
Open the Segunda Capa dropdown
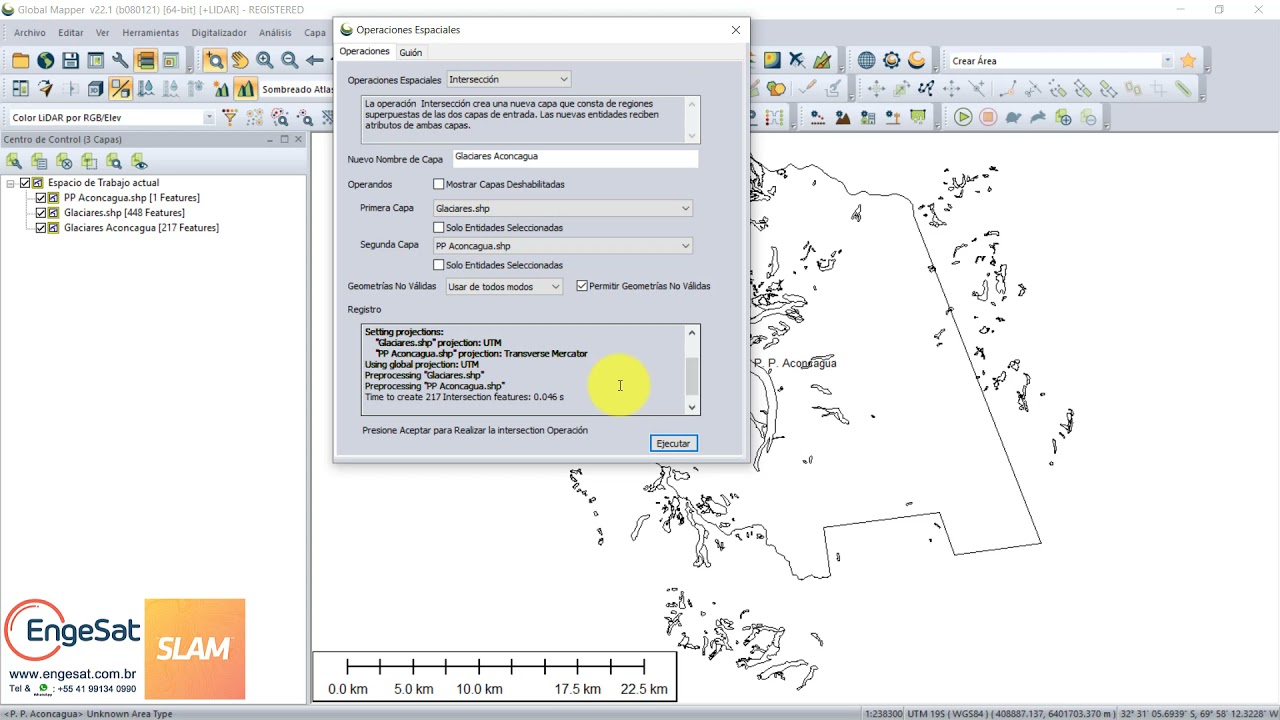[x=563, y=246]
